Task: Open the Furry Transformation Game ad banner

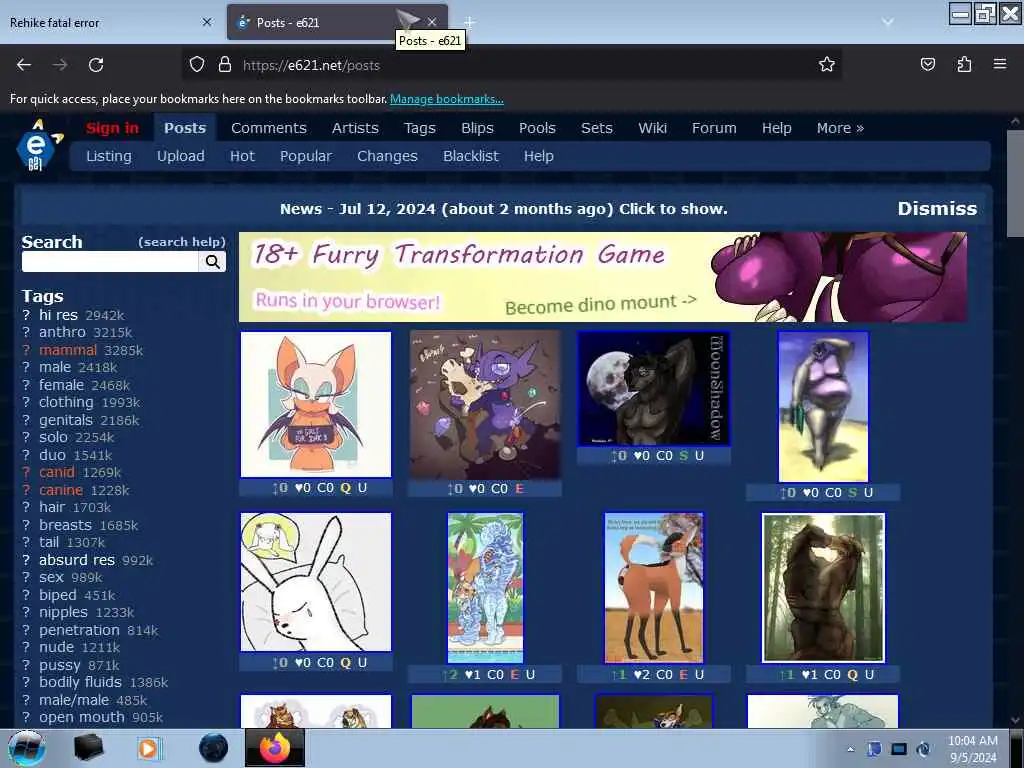Action: 603,277
